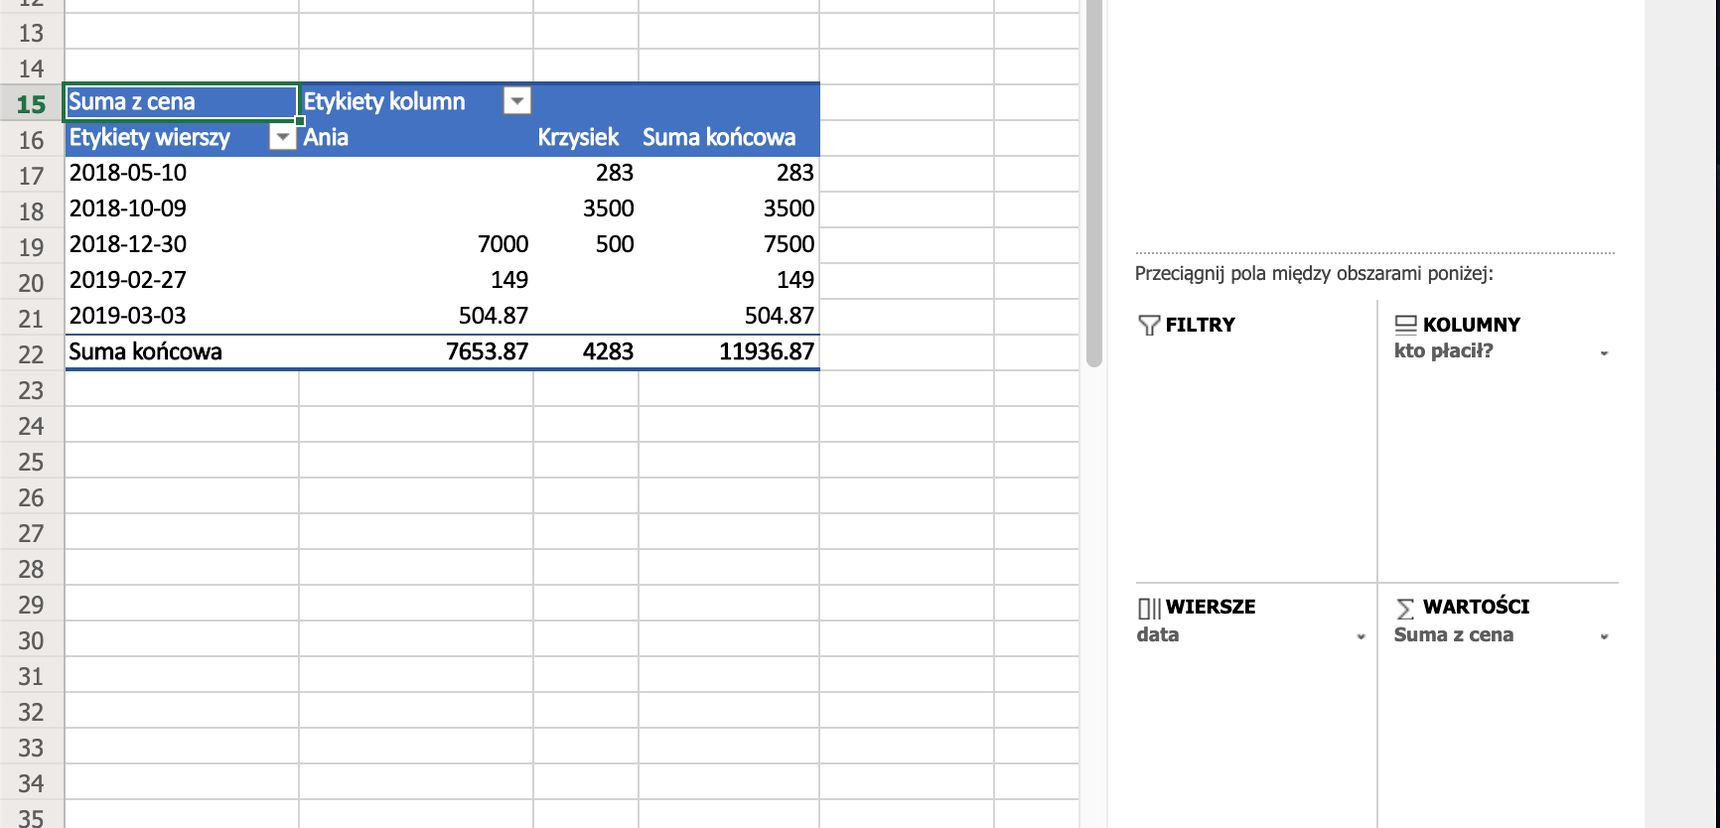Select Ania's value 504.87 in row 21
The width and height of the screenshot is (1720, 828).
click(x=416, y=316)
